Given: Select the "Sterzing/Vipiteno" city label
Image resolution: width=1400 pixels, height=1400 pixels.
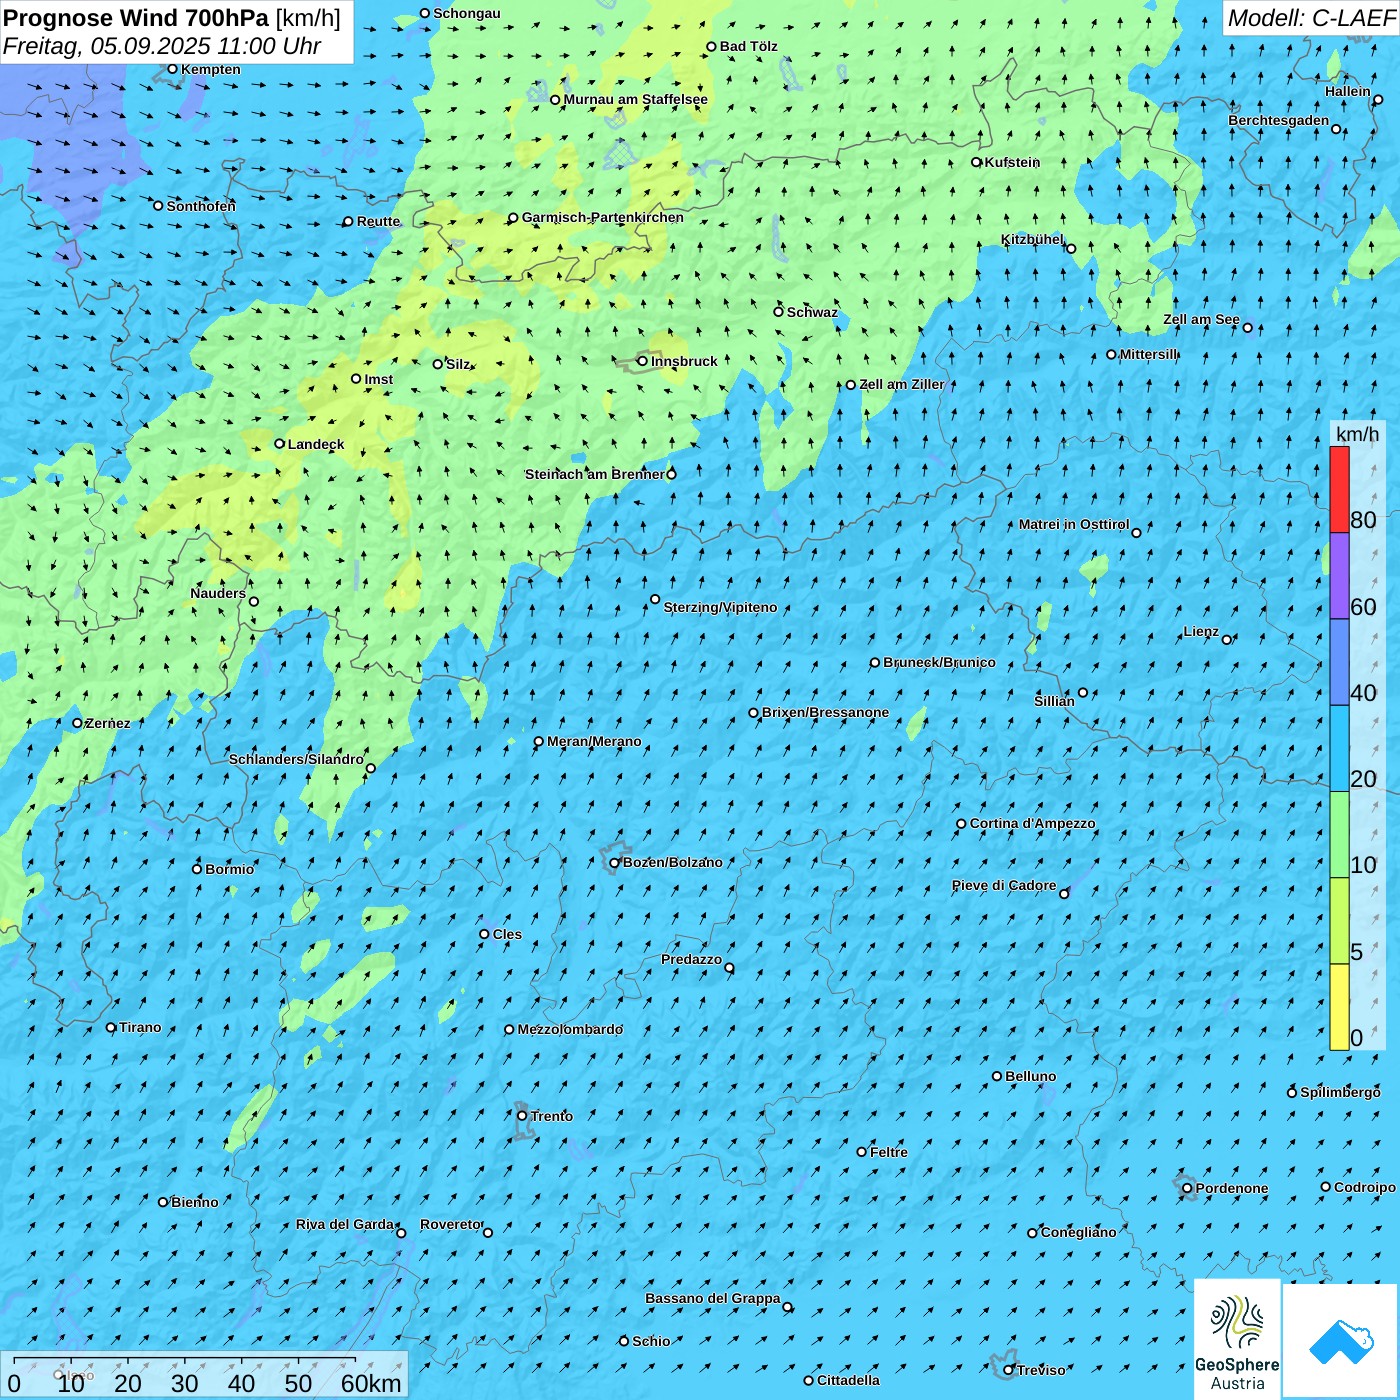Looking at the screenshot, I should [720, 607].
